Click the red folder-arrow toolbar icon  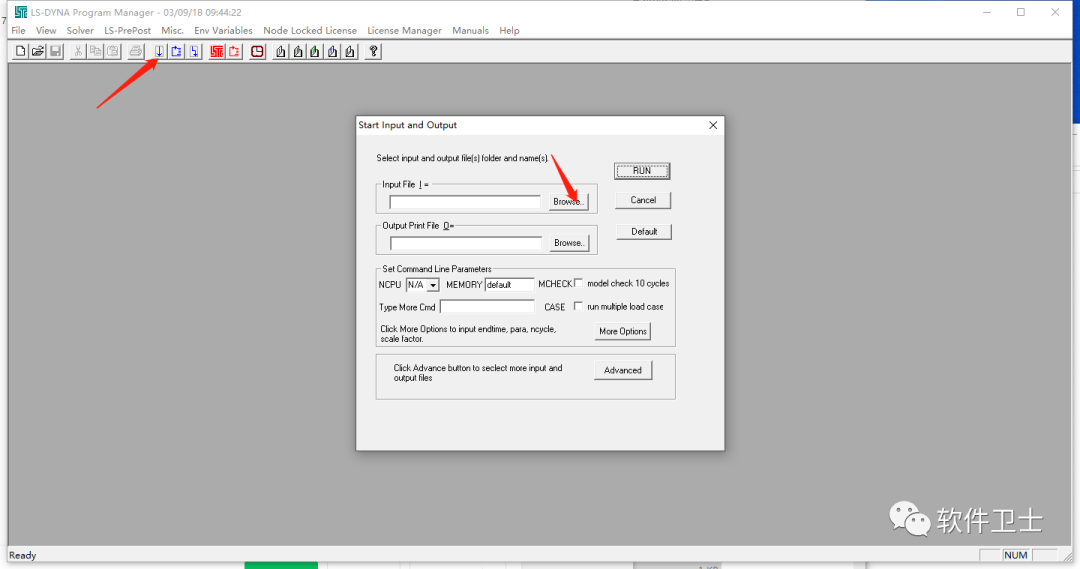pyautogui.click(x=234, y=51)
